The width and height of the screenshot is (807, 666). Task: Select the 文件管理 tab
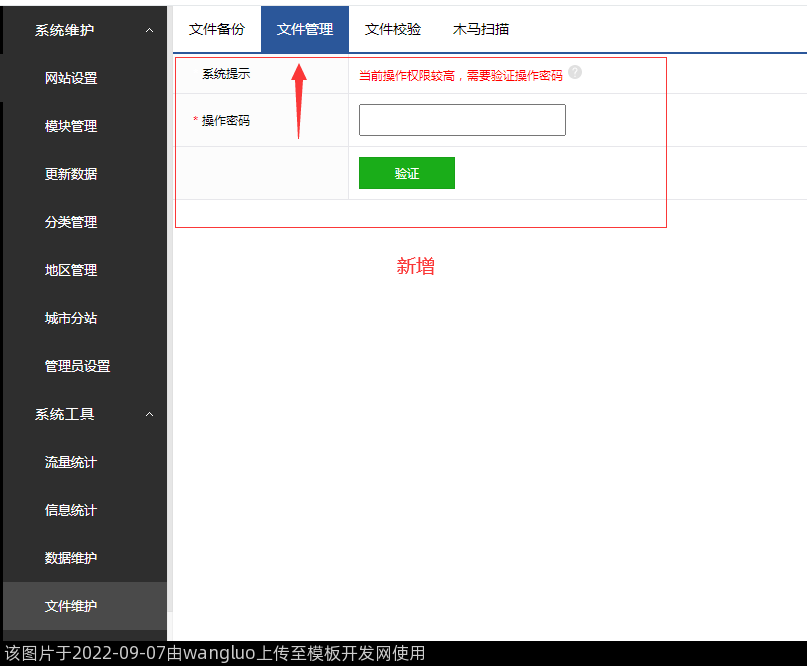tap(305, 29)
